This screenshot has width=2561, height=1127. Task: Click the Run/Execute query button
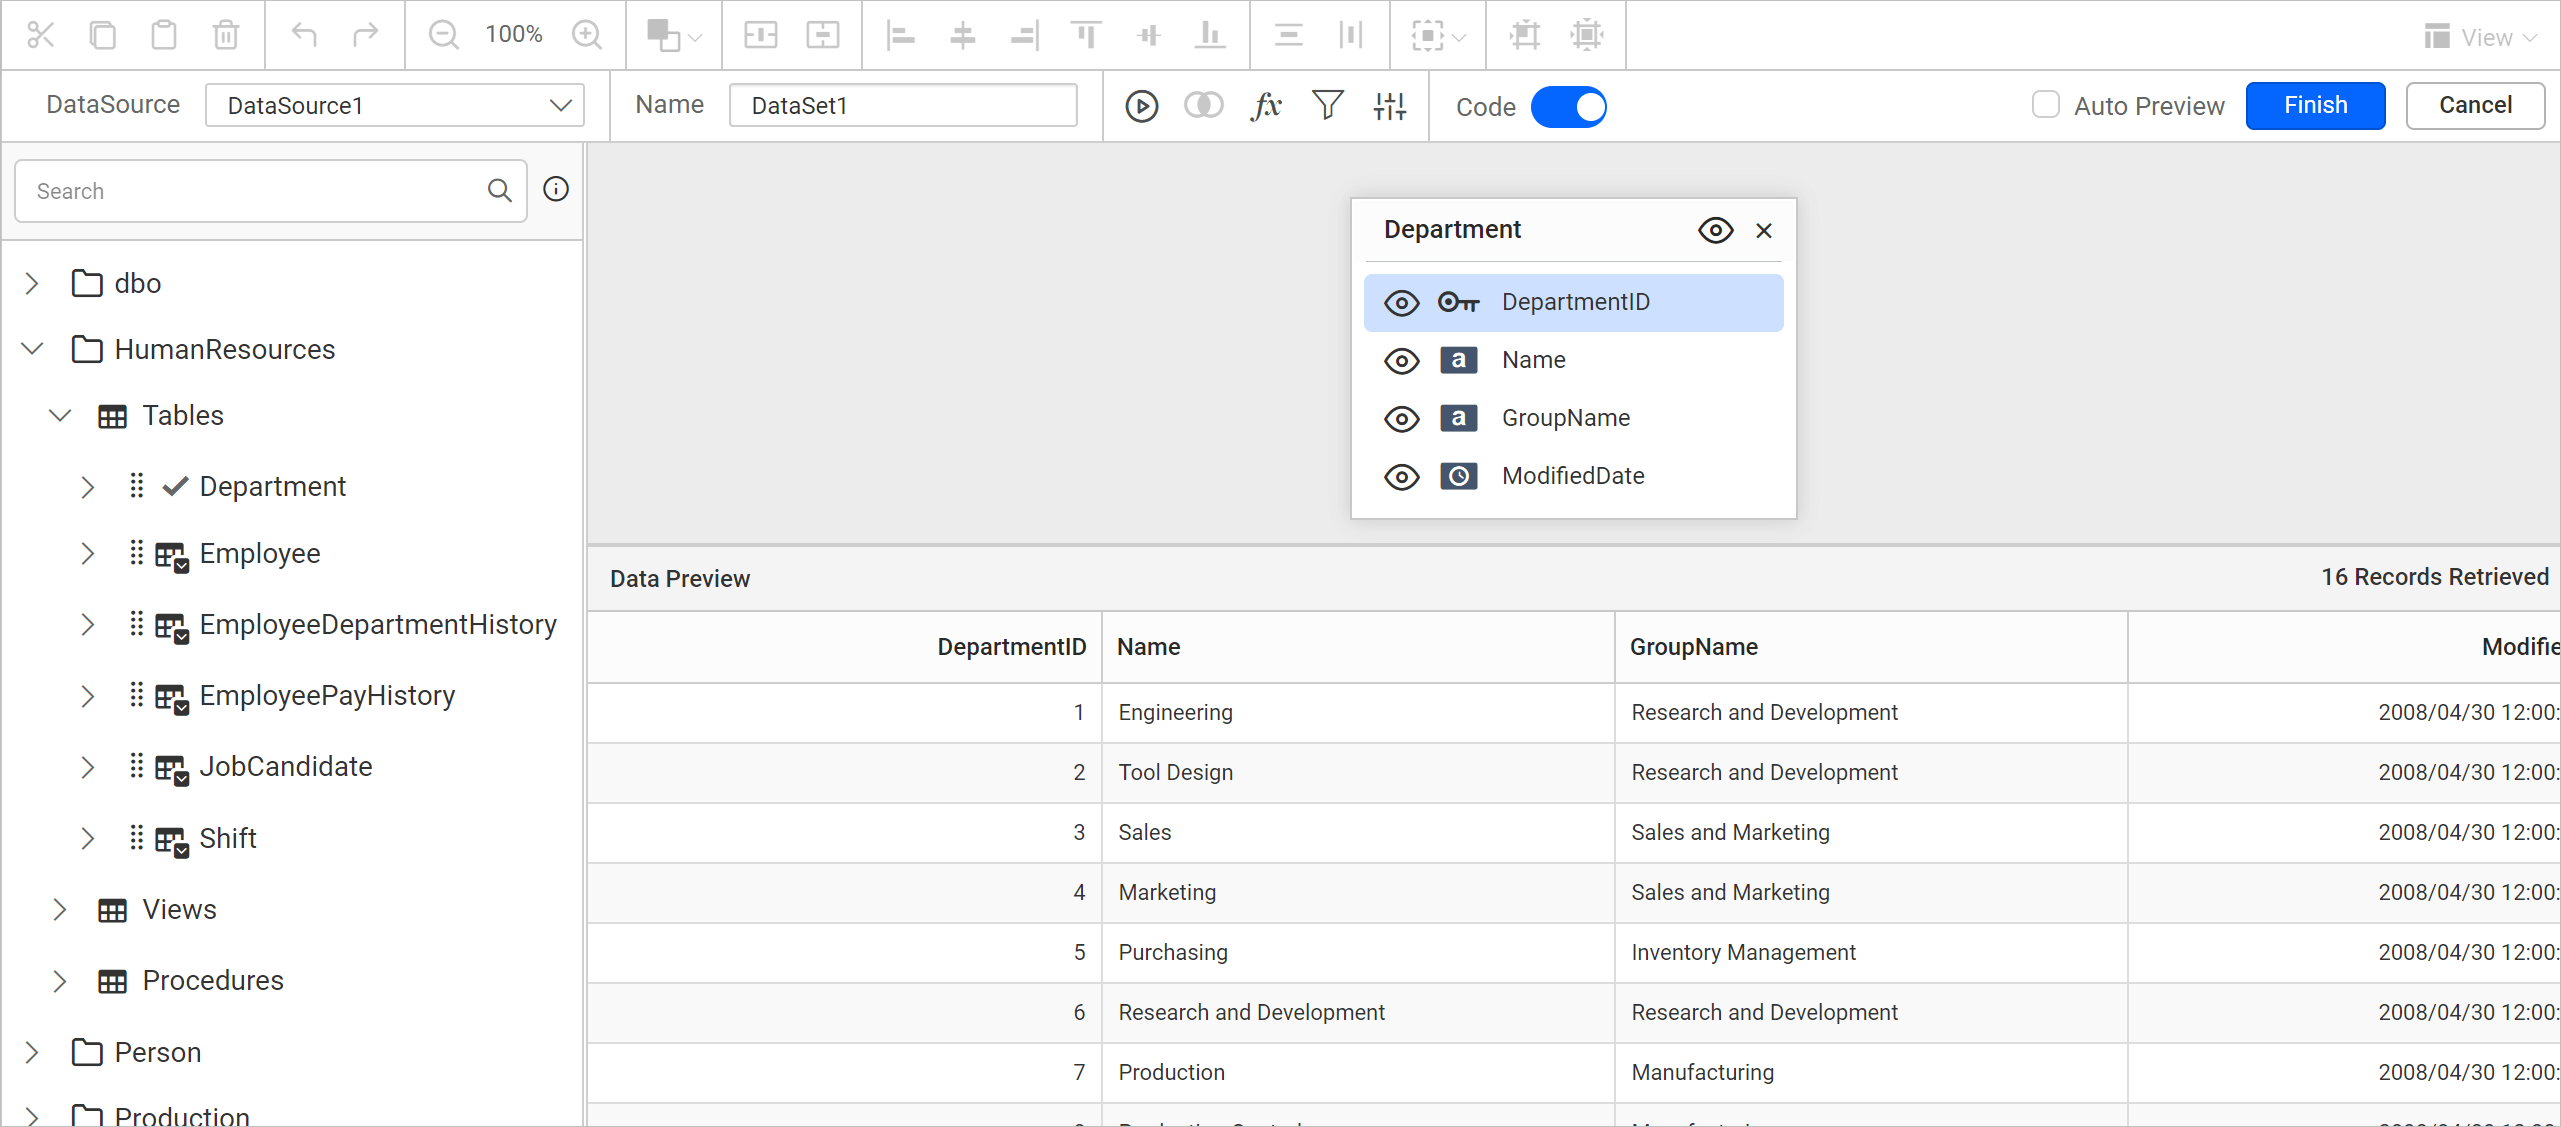coord(1143,106)
